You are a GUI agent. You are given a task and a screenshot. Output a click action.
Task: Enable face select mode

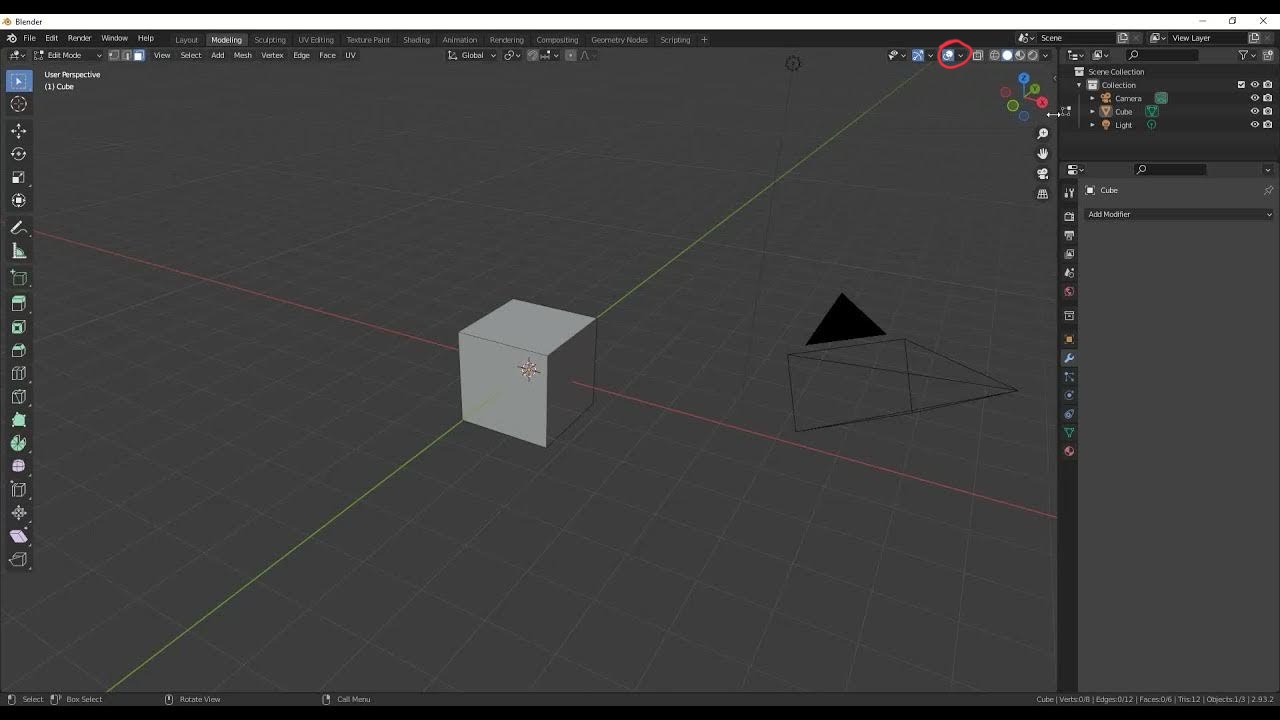(138, 55)
